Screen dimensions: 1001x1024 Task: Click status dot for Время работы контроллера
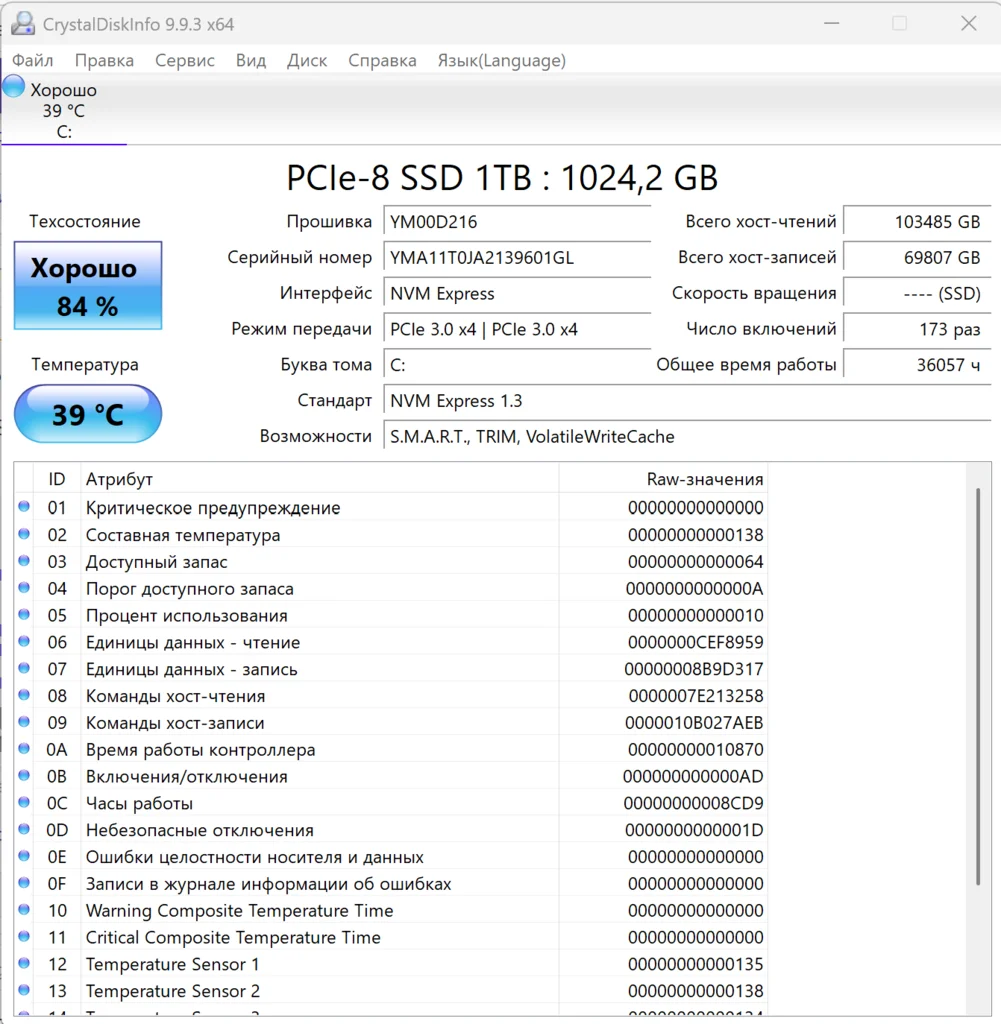[x=24, y=749]
